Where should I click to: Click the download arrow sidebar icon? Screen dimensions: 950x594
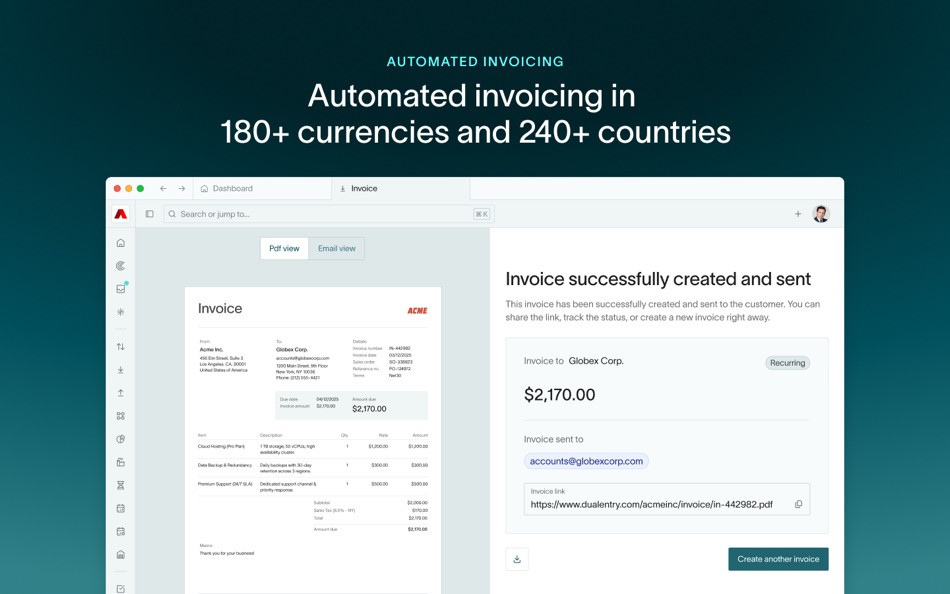121,370
